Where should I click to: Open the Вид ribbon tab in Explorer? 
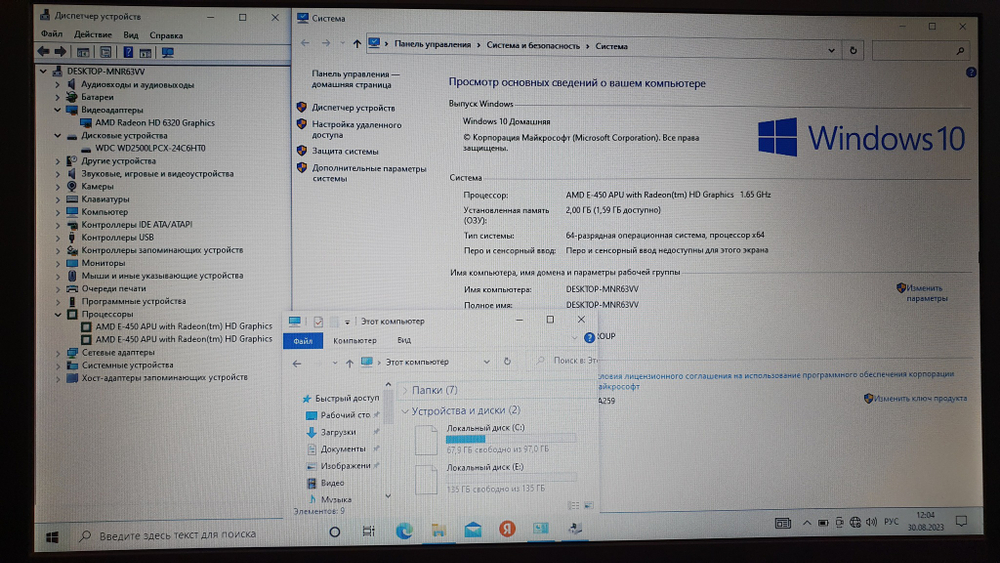404,340
